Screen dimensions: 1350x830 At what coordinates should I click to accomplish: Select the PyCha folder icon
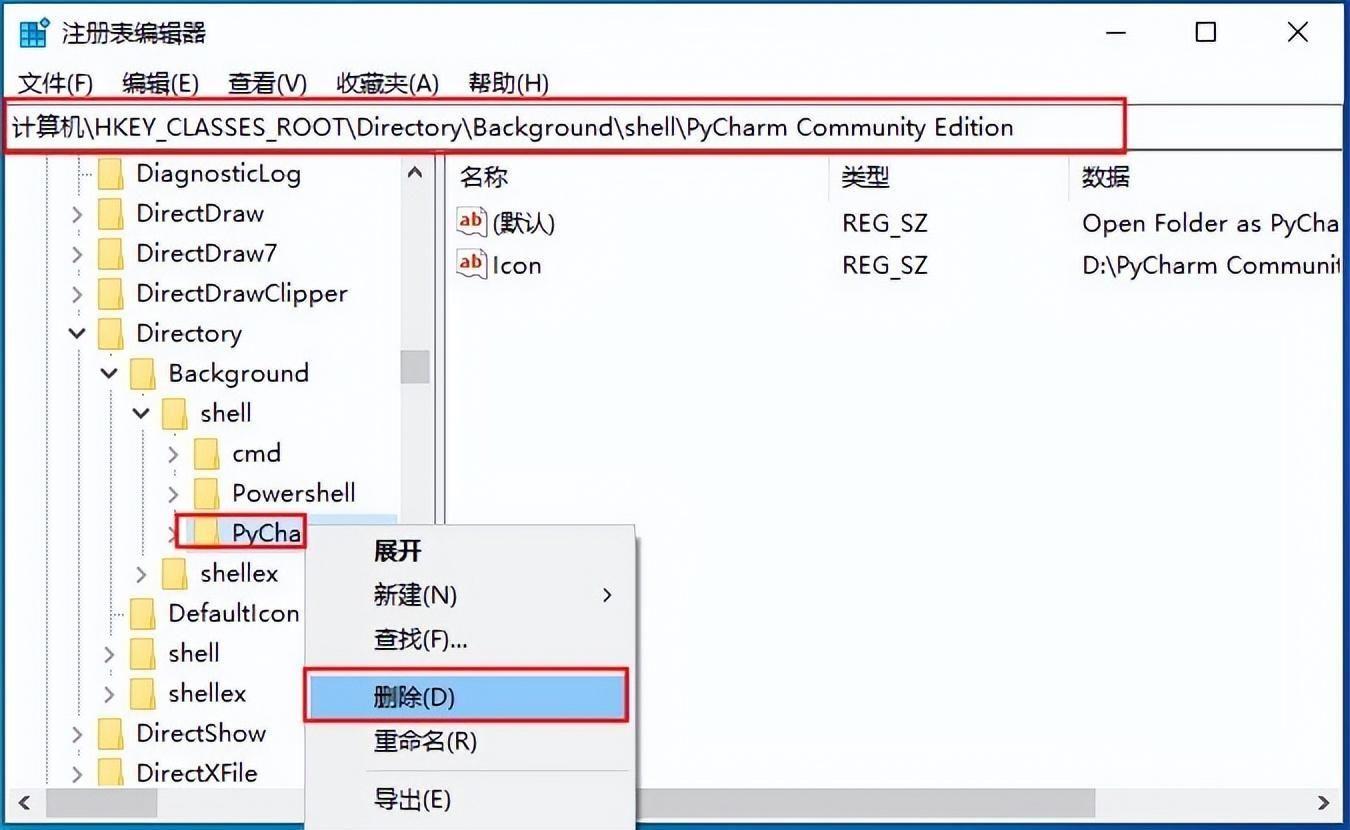207,533
